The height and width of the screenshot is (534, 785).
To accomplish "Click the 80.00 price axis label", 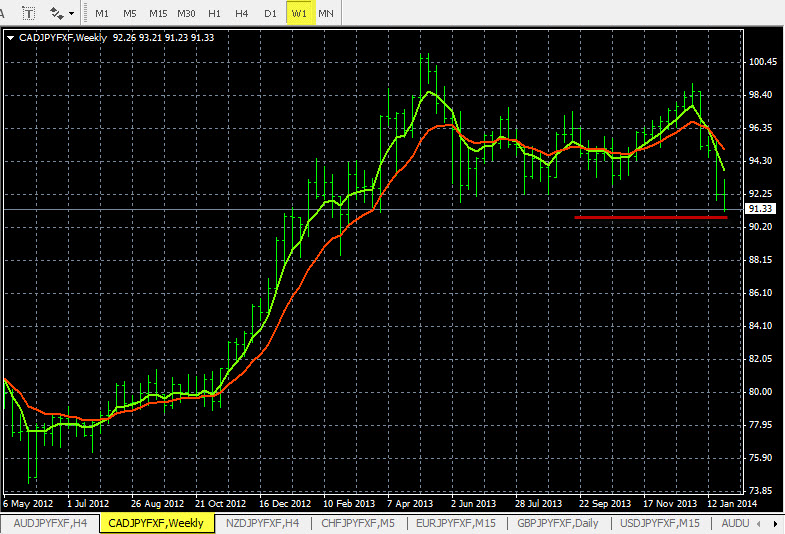I will coord(760,392).
